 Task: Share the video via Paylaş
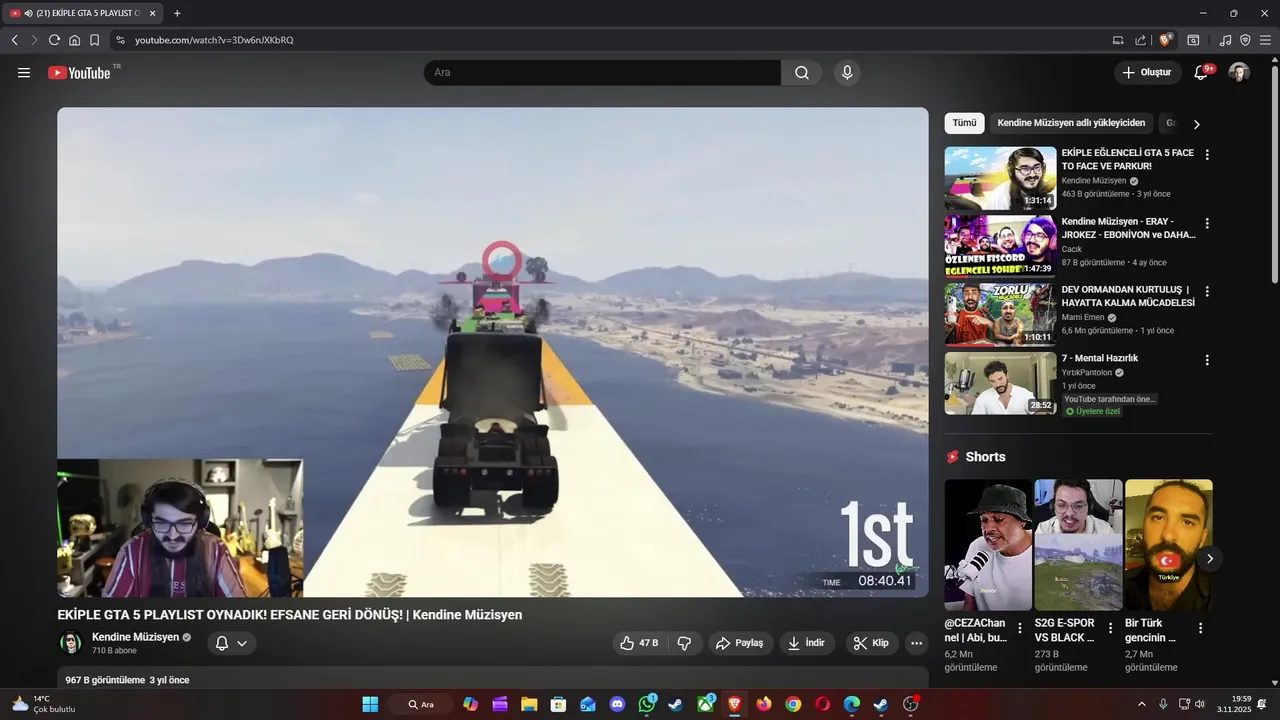(740, 643)
